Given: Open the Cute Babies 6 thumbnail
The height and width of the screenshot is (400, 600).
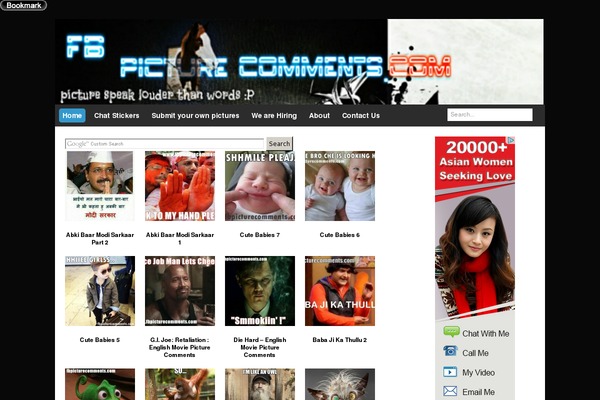Looking at the screenshot, I should [340, 186].
